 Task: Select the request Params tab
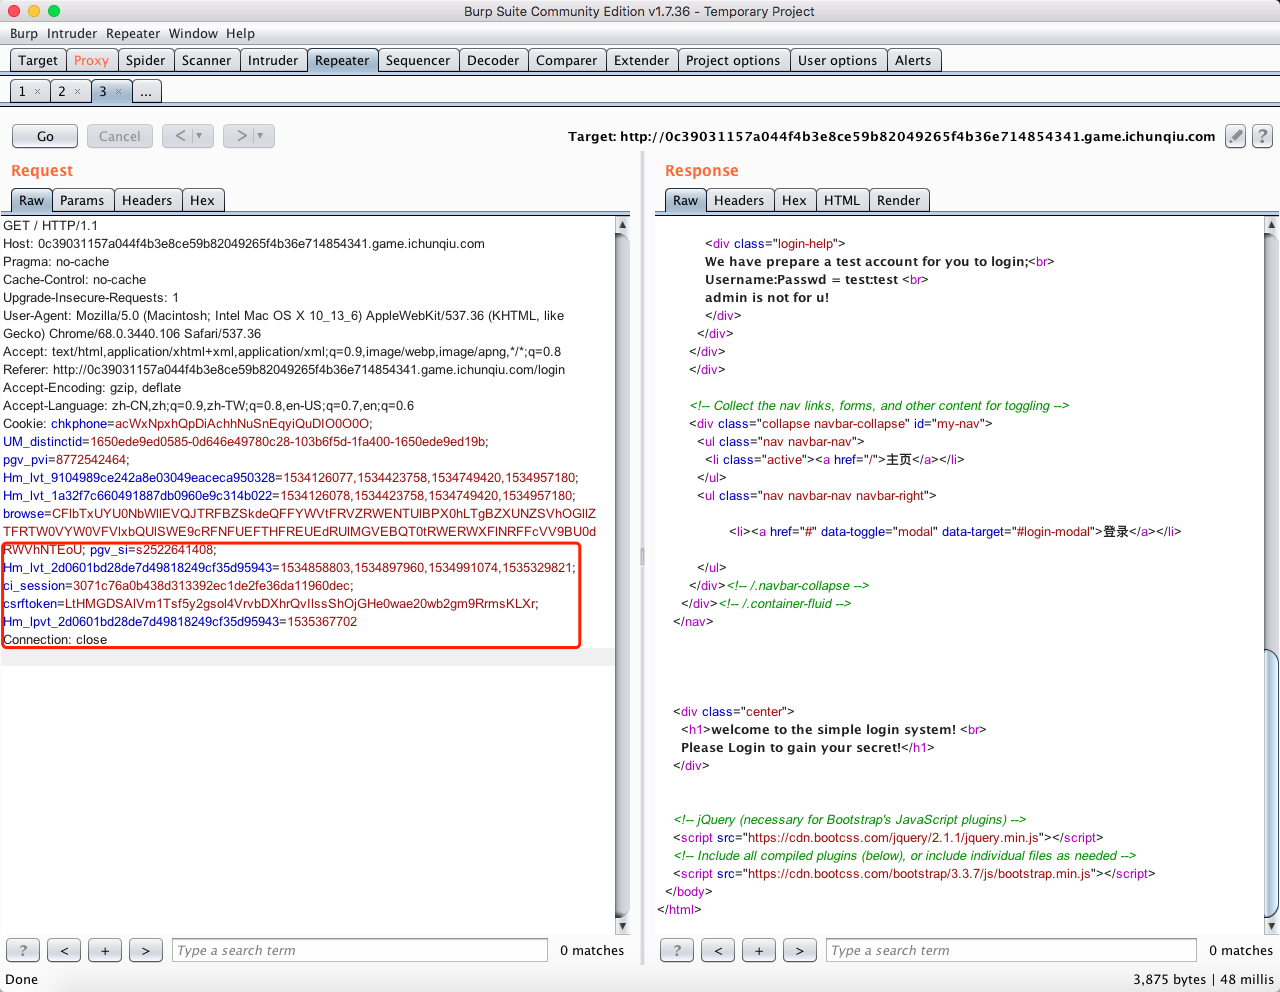point(82,200)
